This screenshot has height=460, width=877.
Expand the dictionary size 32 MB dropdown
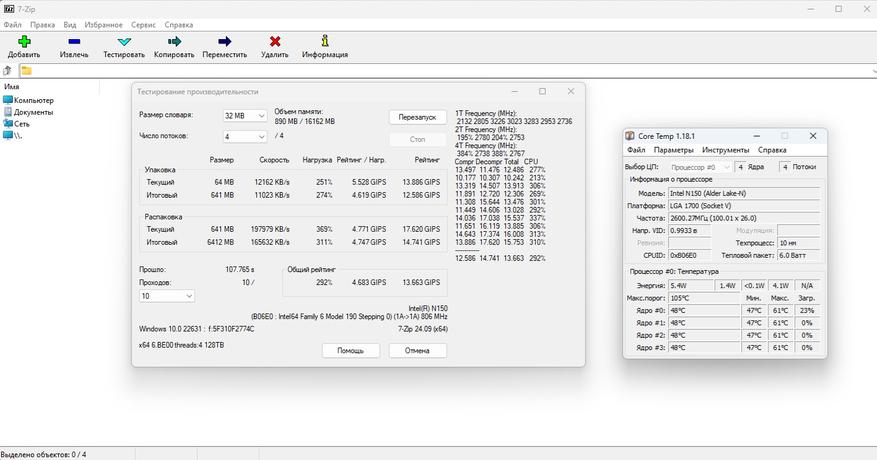245,116
